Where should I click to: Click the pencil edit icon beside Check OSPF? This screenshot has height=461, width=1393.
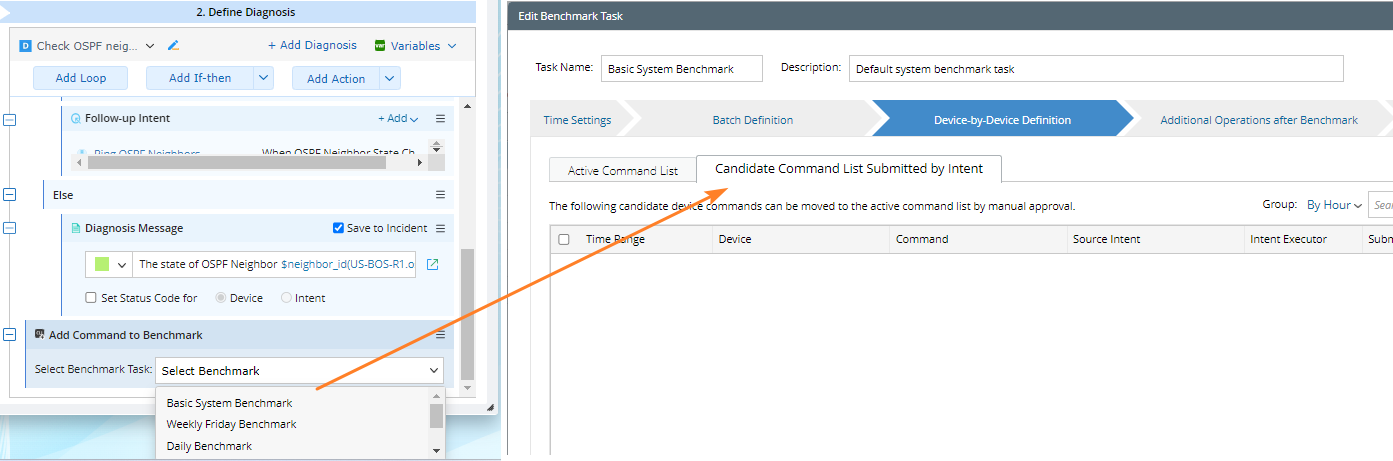coord(173,45)
